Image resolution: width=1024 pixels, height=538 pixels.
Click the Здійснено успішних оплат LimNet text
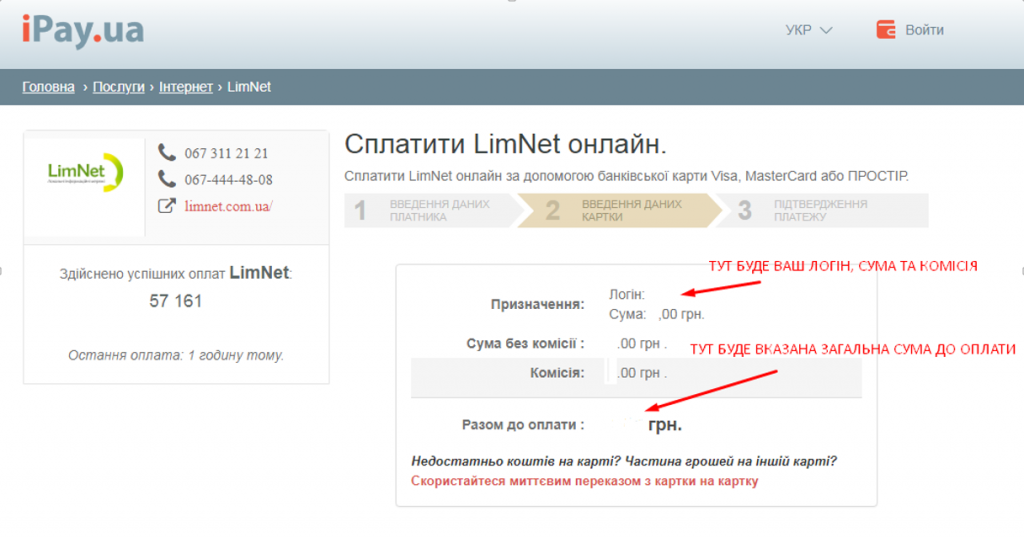coord(176,273)
